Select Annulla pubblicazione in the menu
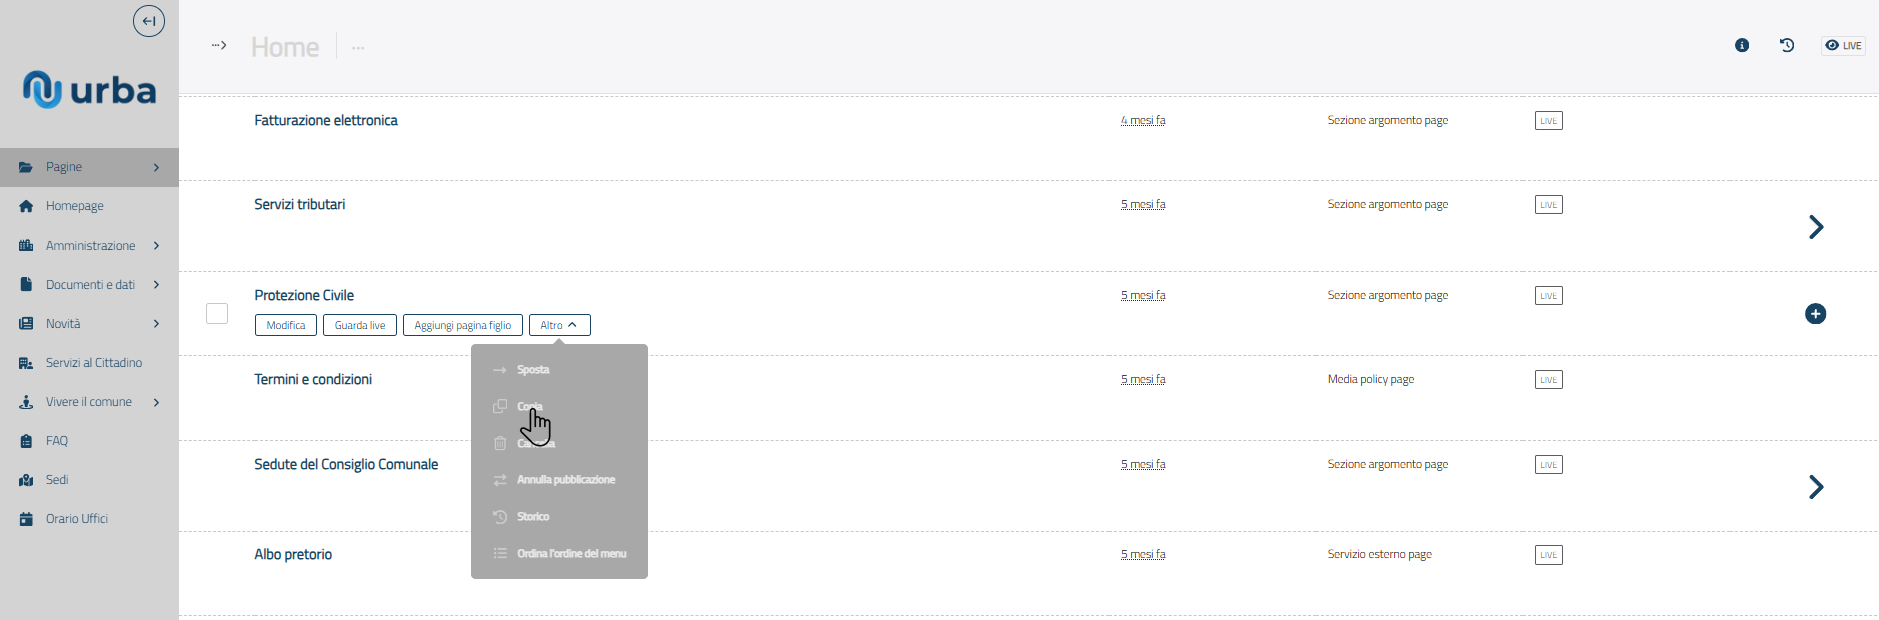 tap(565, 480)
